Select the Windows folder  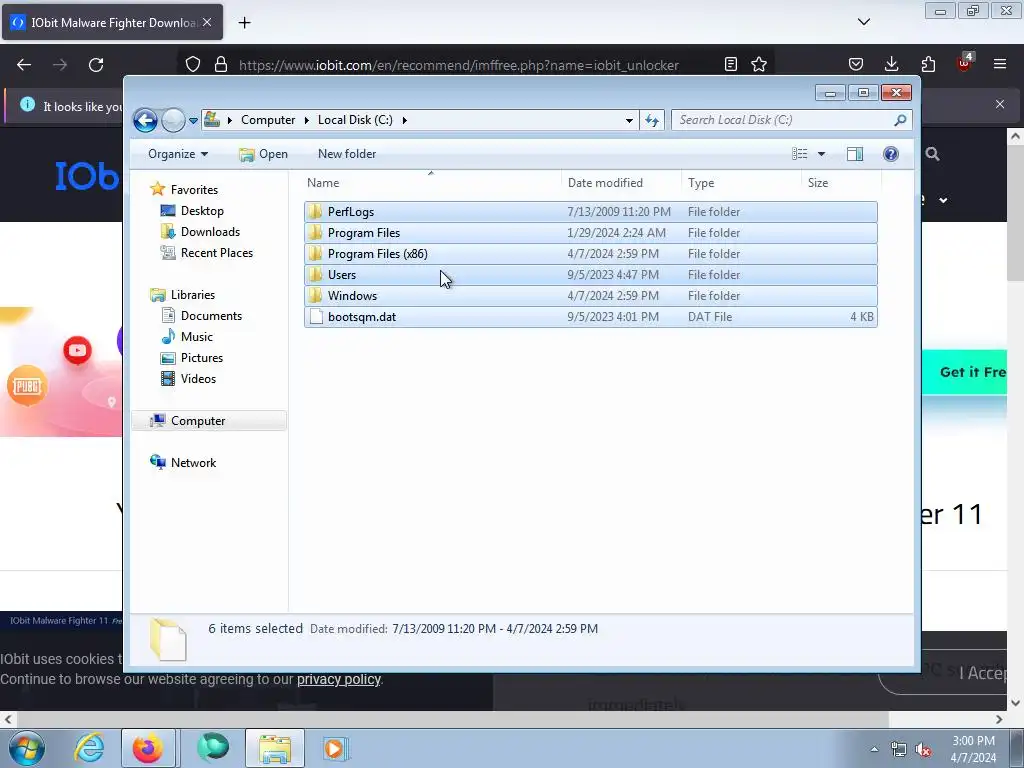(x=590, y=295)
